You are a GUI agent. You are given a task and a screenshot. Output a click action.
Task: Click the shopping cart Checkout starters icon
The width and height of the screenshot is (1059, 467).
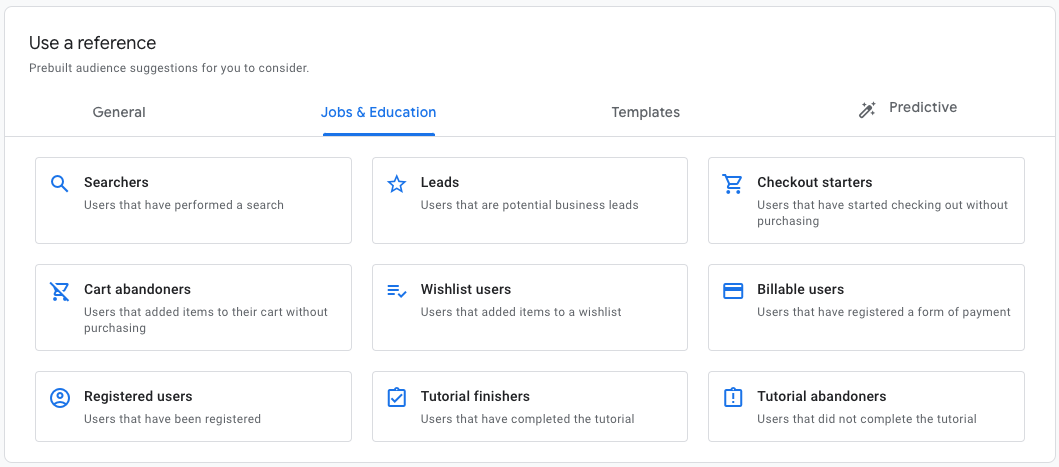[x=733, y=183]
